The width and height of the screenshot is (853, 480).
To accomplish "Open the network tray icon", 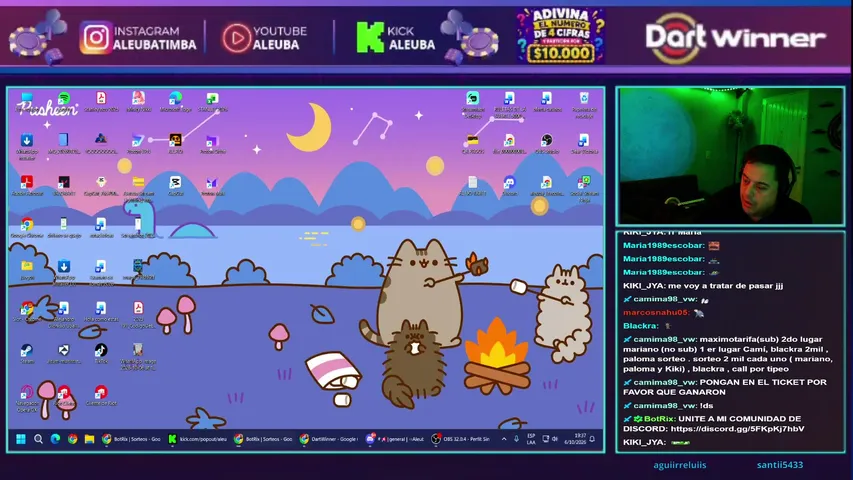I will 546,439.
